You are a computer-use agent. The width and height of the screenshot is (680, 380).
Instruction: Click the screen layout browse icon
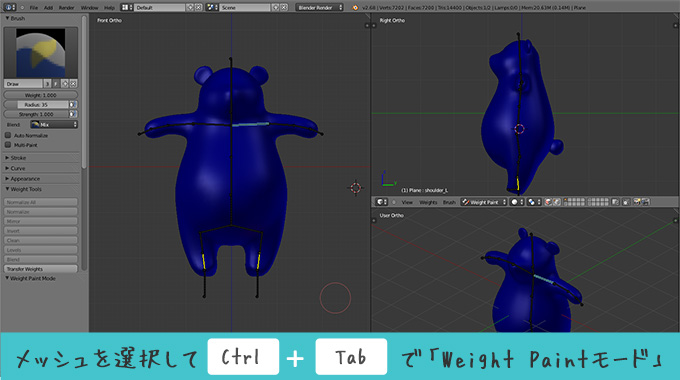(x=127, y=7)
